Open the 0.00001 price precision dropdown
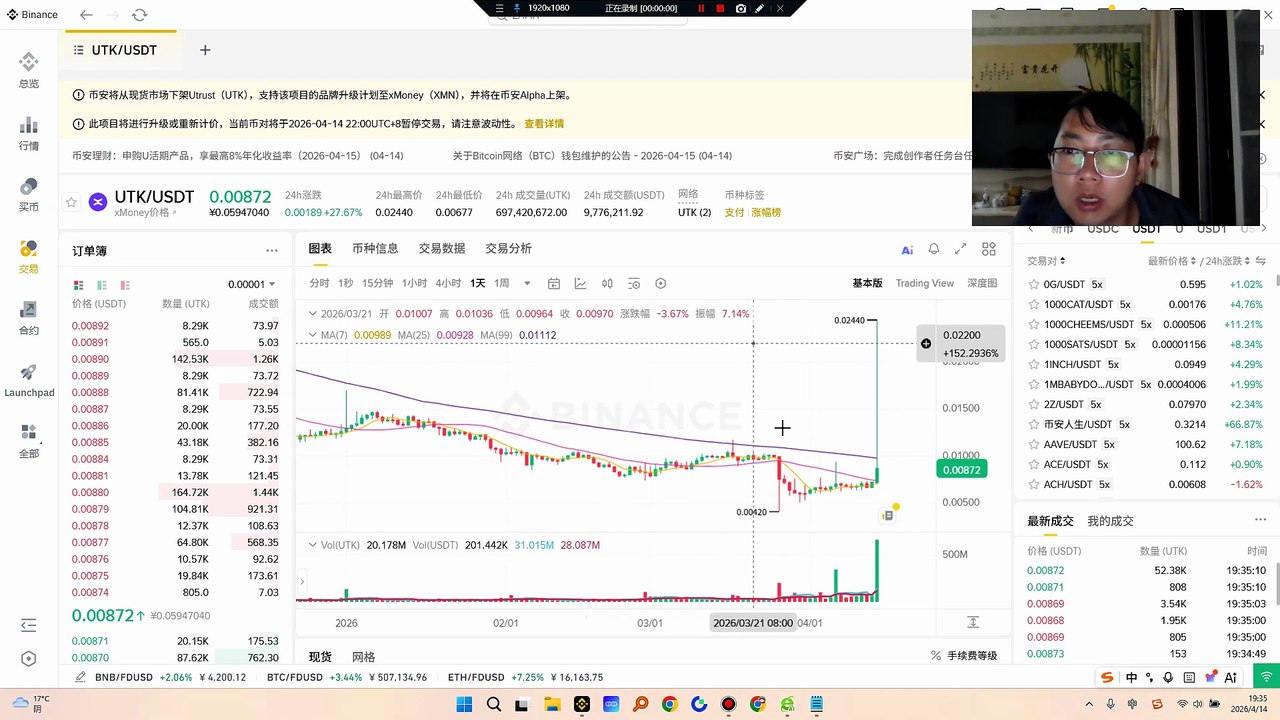The height and width of the screenshot is (720, 1280). (251, 285)
